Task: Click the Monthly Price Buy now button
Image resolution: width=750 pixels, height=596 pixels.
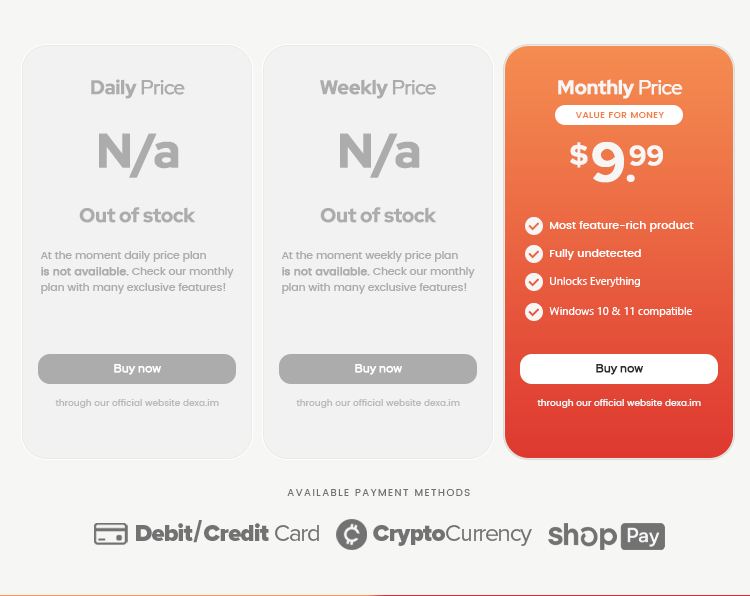Action: pyautogui.click(x=618, y=369)
